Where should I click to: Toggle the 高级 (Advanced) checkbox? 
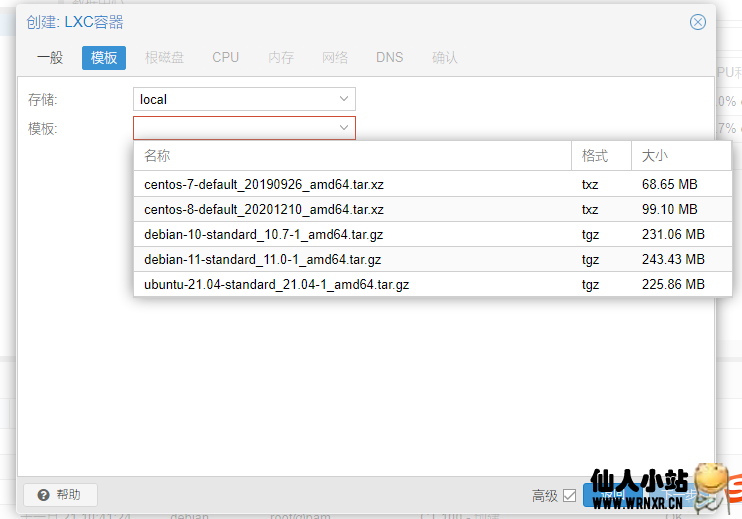pos(569,495)
